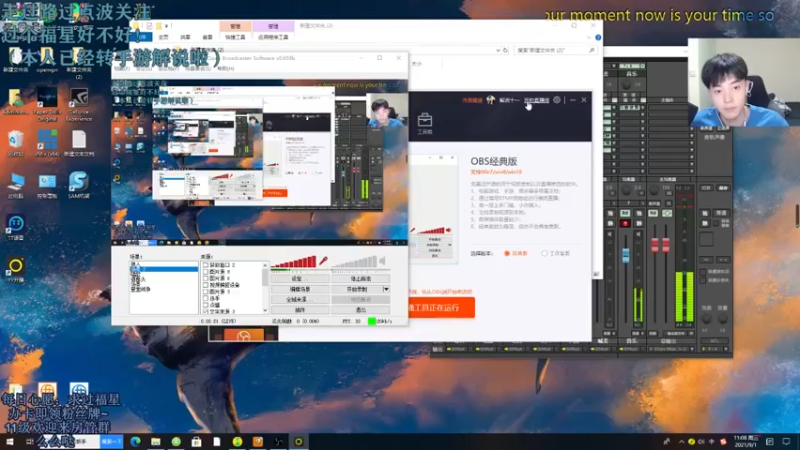The height and width of the screenshot is (450, 800).
Task: Check the 图片源 3 source checkbox
Action: 206,292
